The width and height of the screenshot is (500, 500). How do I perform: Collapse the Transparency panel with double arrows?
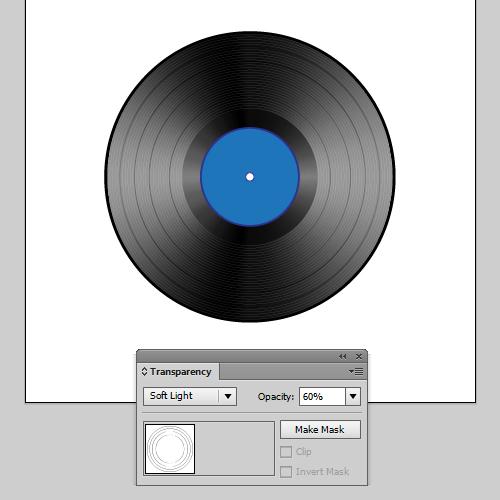pyautogui.click(x=342, y=356)
